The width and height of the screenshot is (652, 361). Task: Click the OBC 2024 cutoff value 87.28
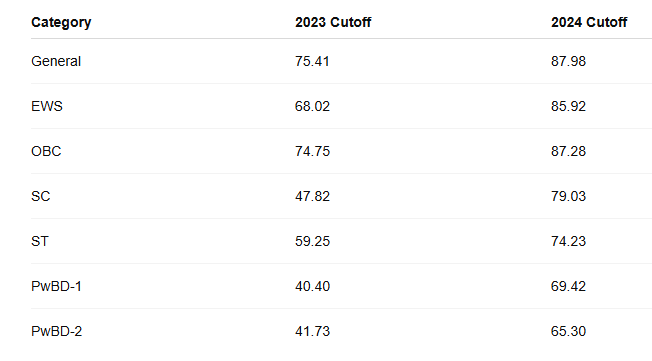pyautogui.click(x=568, y=151)
